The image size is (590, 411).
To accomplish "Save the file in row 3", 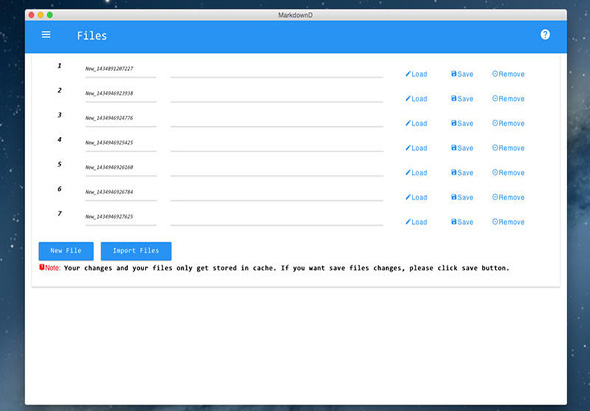I will coord(462,123).
